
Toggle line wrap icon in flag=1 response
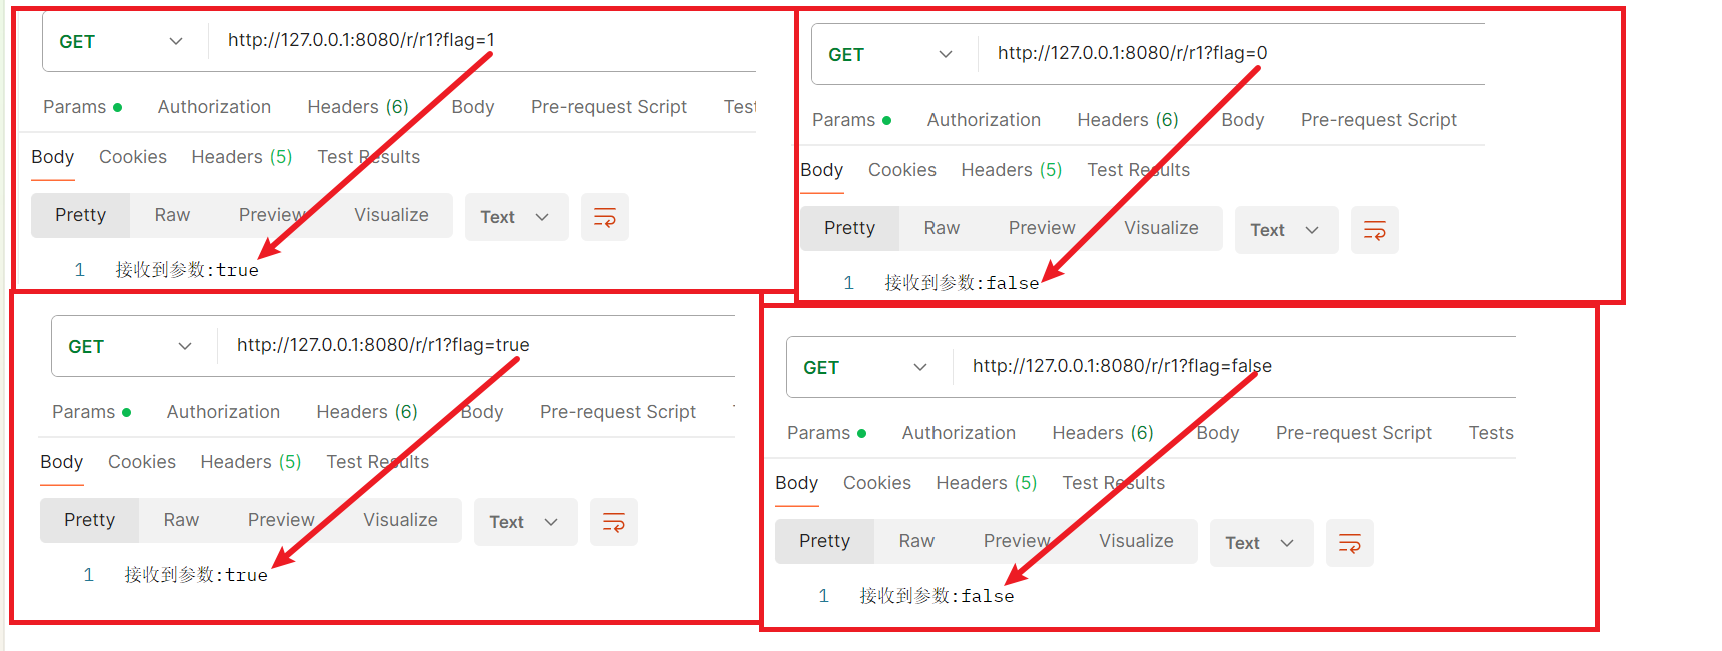(x=605, y=217)
